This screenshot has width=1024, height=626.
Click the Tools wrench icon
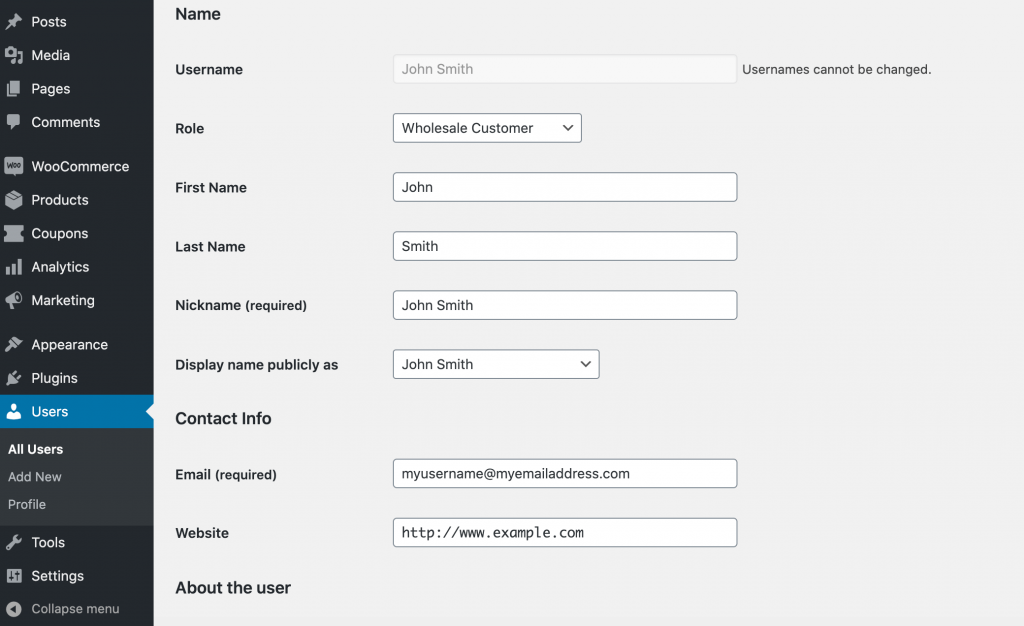pyautogui.click(x=14, y=542)
